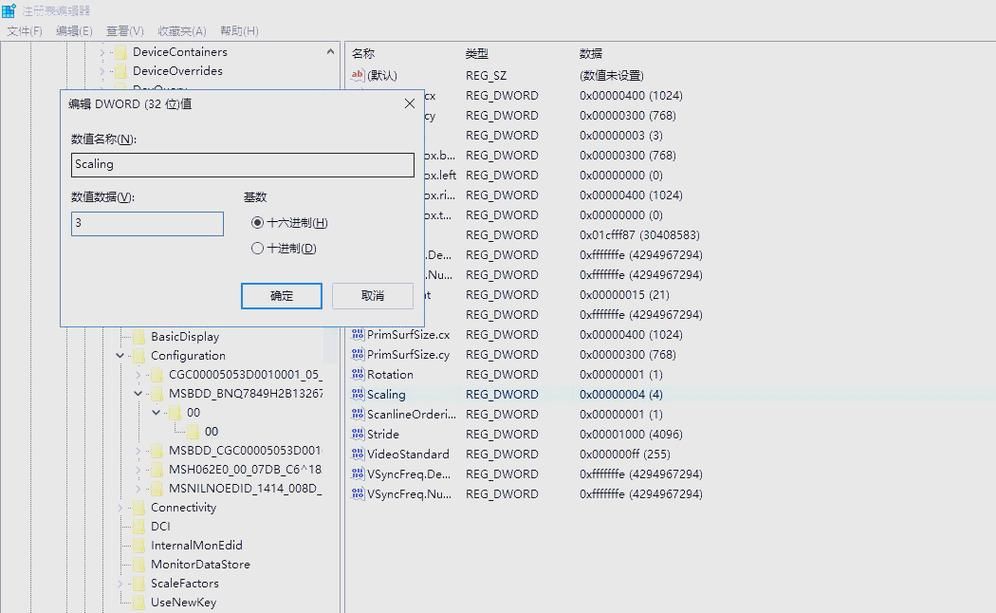Click inside the 数值数据 input field
This screenshot has width=996, height=613.
(147, 223)
